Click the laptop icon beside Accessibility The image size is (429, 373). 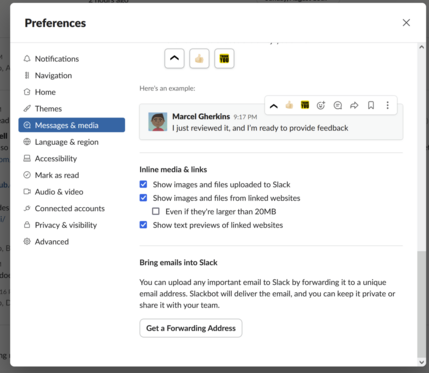27,159
